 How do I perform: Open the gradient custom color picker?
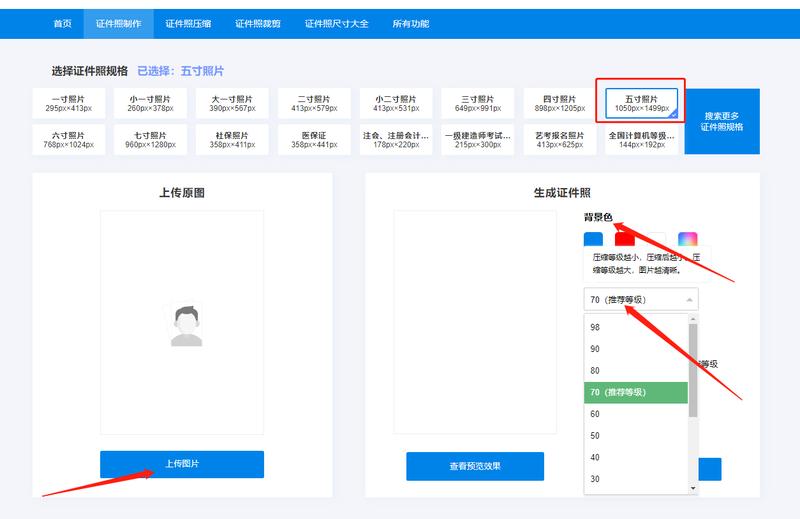point(688,239)
